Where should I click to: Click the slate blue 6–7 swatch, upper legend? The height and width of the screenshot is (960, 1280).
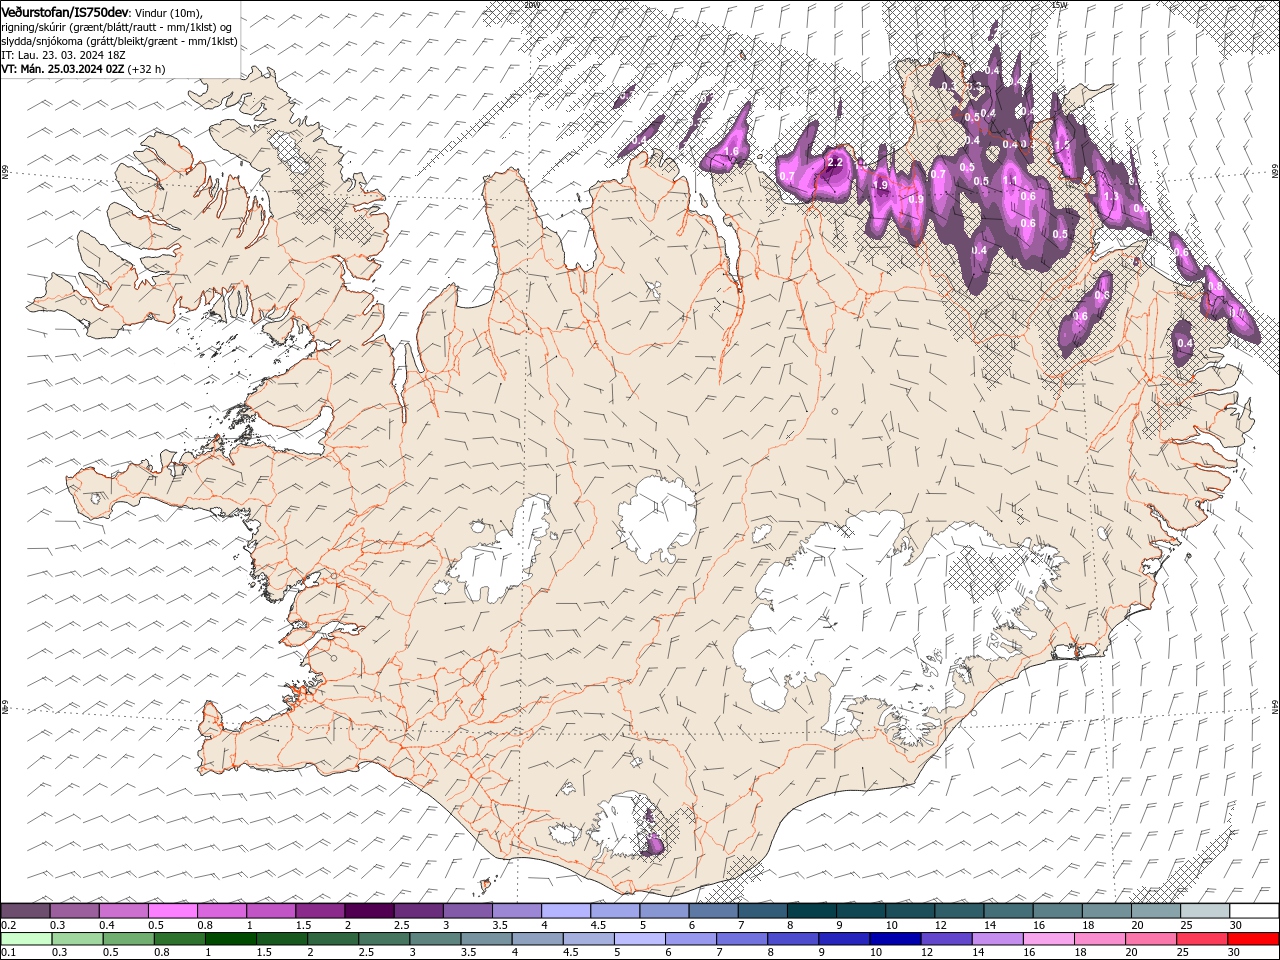point(713,911)
